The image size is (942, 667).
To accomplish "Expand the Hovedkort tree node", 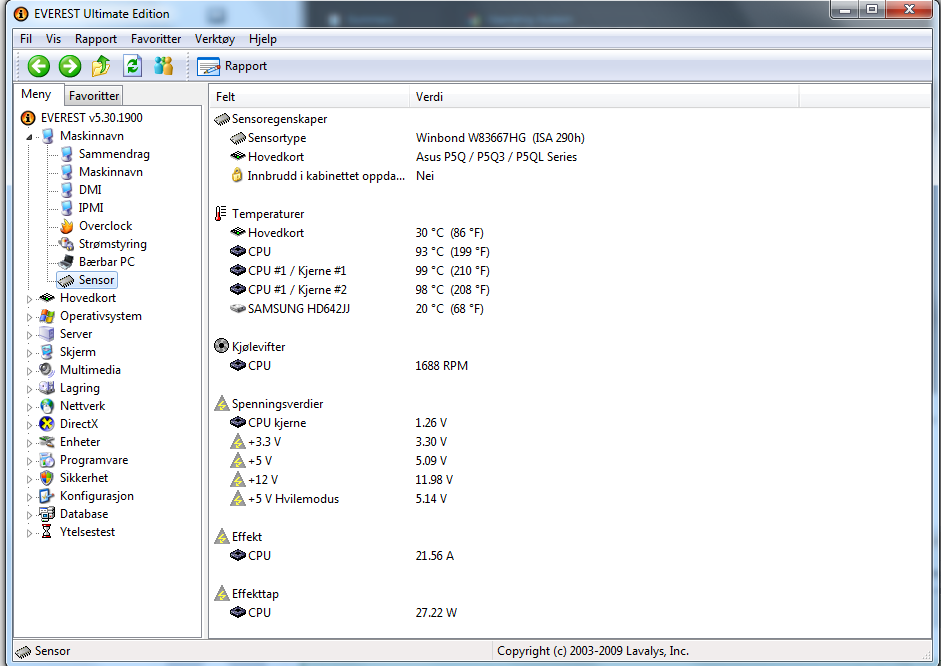I will point(29,299).
